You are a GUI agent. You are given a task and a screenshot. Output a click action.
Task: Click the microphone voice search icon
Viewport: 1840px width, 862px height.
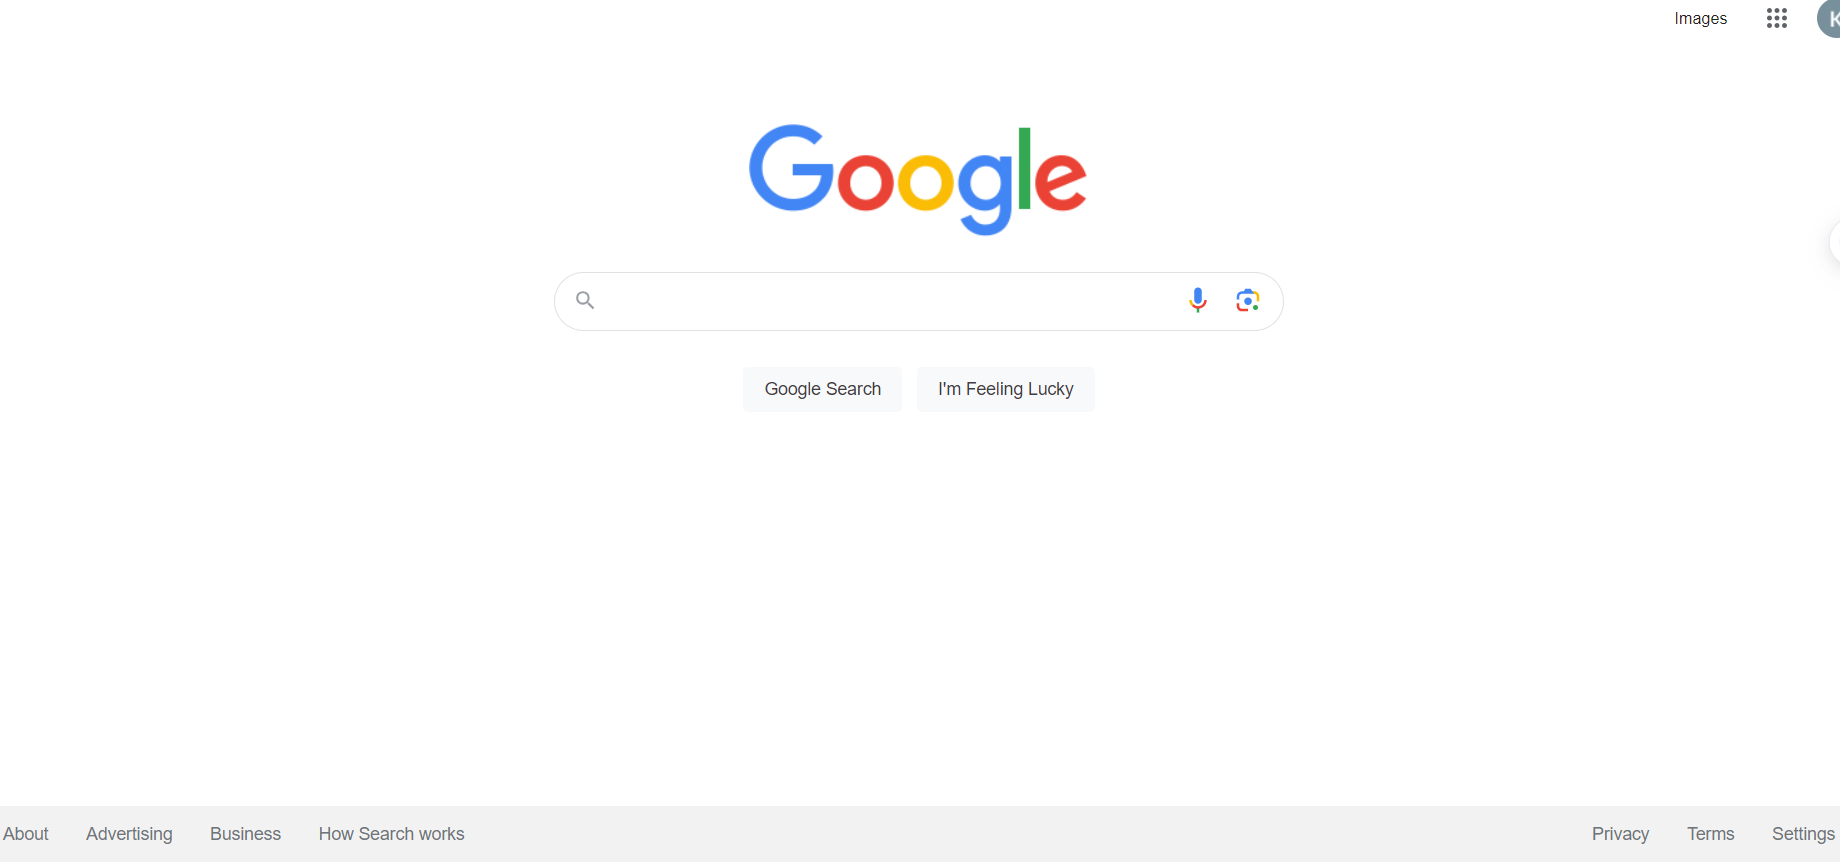coord(1198,300)
